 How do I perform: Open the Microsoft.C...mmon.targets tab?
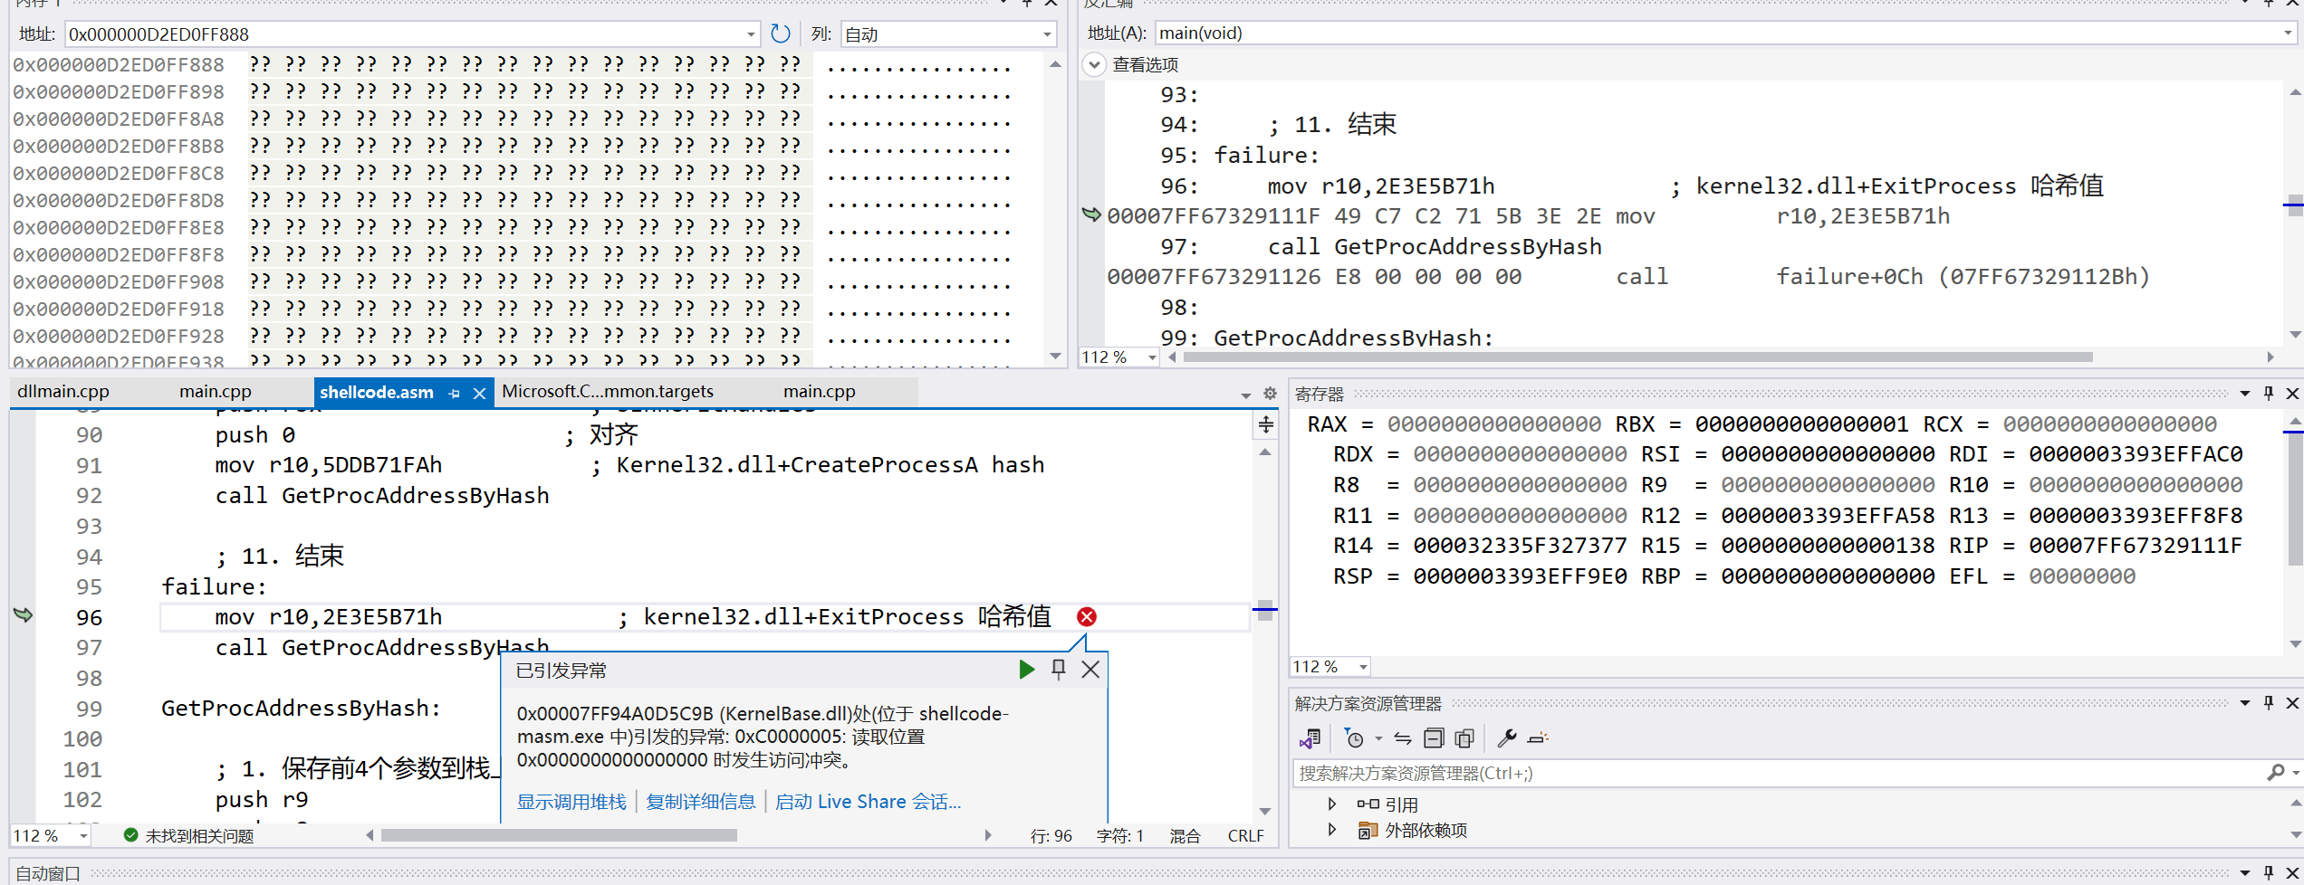[x=607, y=392]
